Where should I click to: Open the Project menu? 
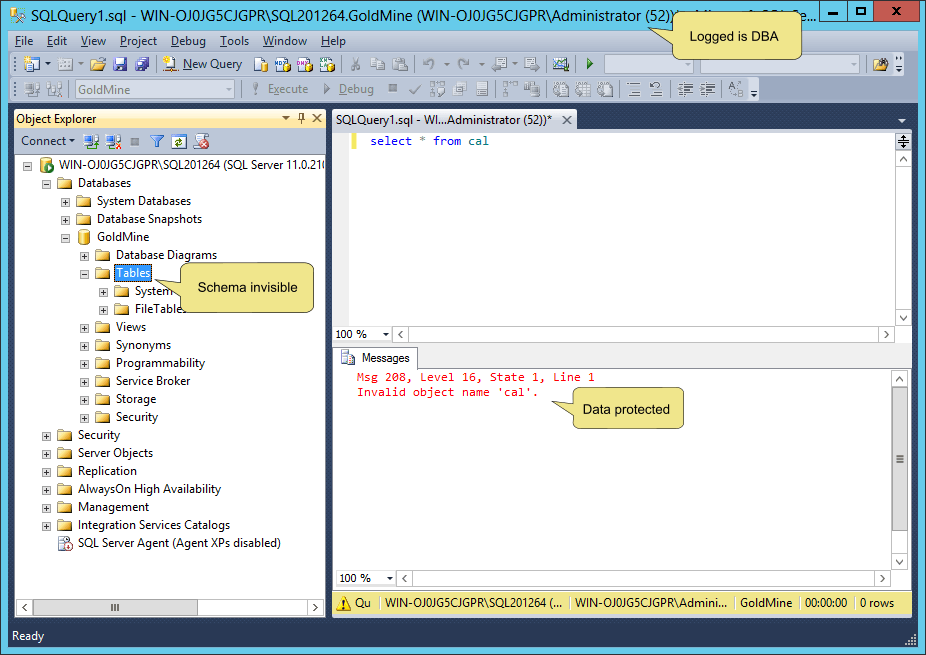138,41
